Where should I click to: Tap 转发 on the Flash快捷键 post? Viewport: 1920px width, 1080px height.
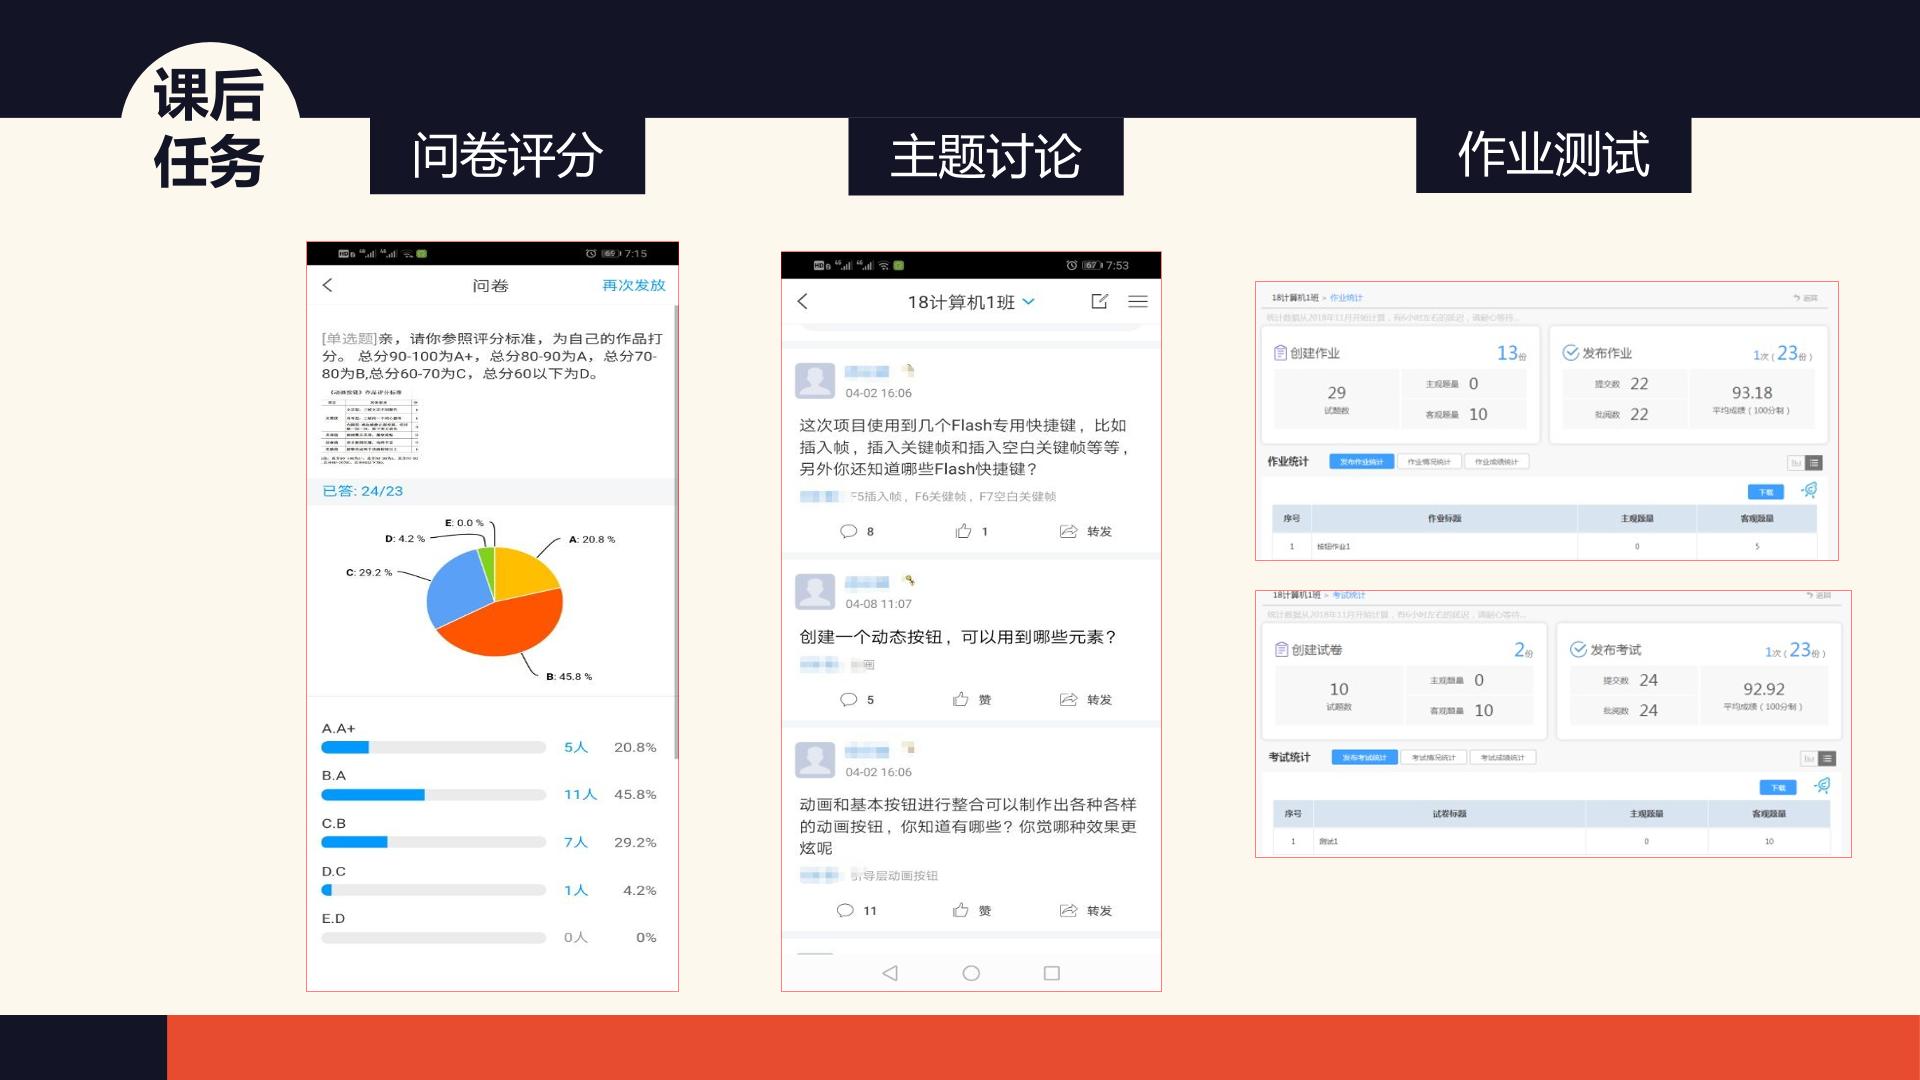click(1086, 531)
